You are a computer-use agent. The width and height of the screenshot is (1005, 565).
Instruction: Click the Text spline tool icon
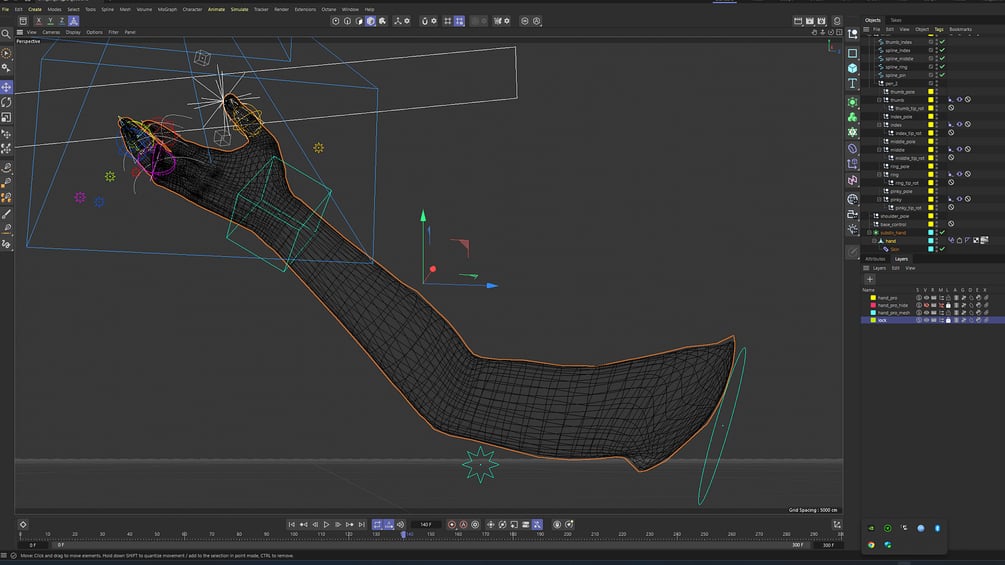[x=852, y=84]
